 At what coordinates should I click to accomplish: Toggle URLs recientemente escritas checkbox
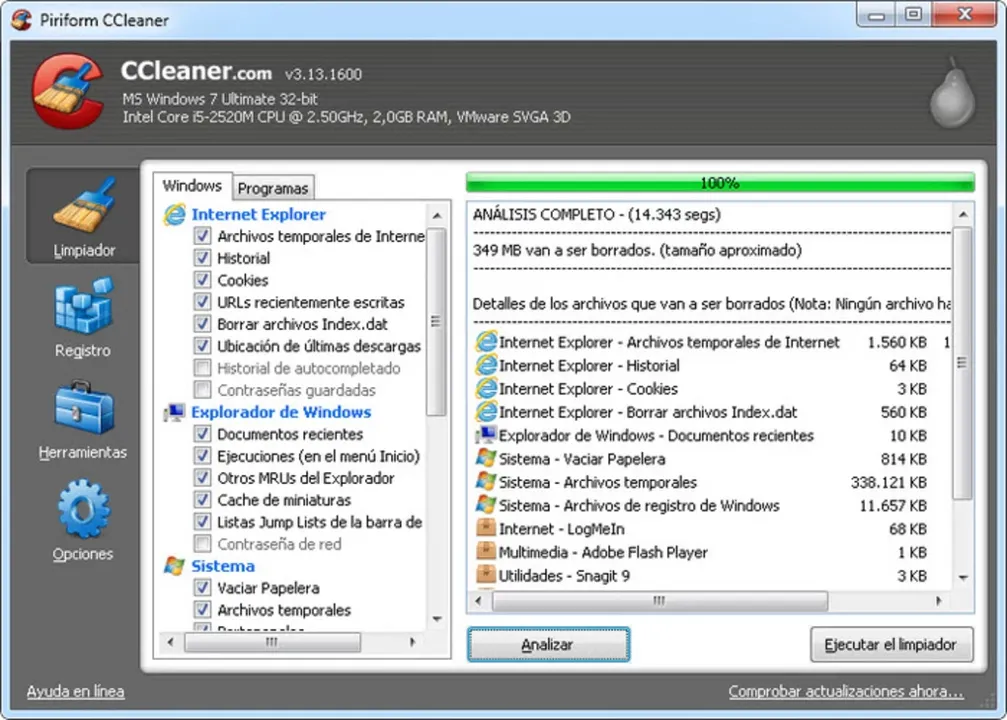(202, 302)
